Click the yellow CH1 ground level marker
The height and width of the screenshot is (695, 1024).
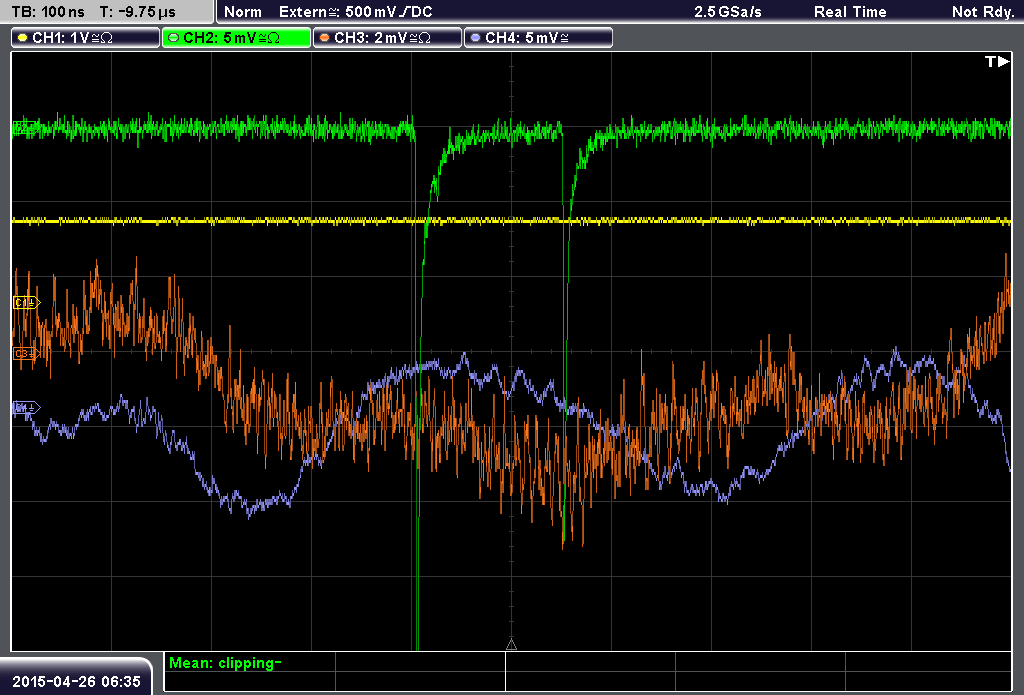coord(26,302)
